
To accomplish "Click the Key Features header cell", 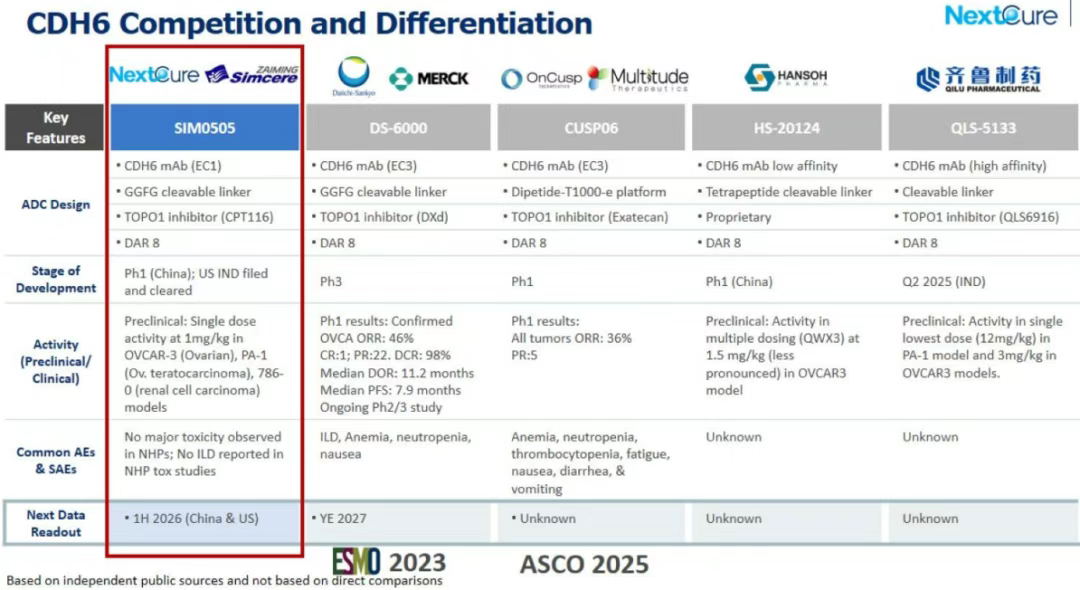I will (56, 128).
